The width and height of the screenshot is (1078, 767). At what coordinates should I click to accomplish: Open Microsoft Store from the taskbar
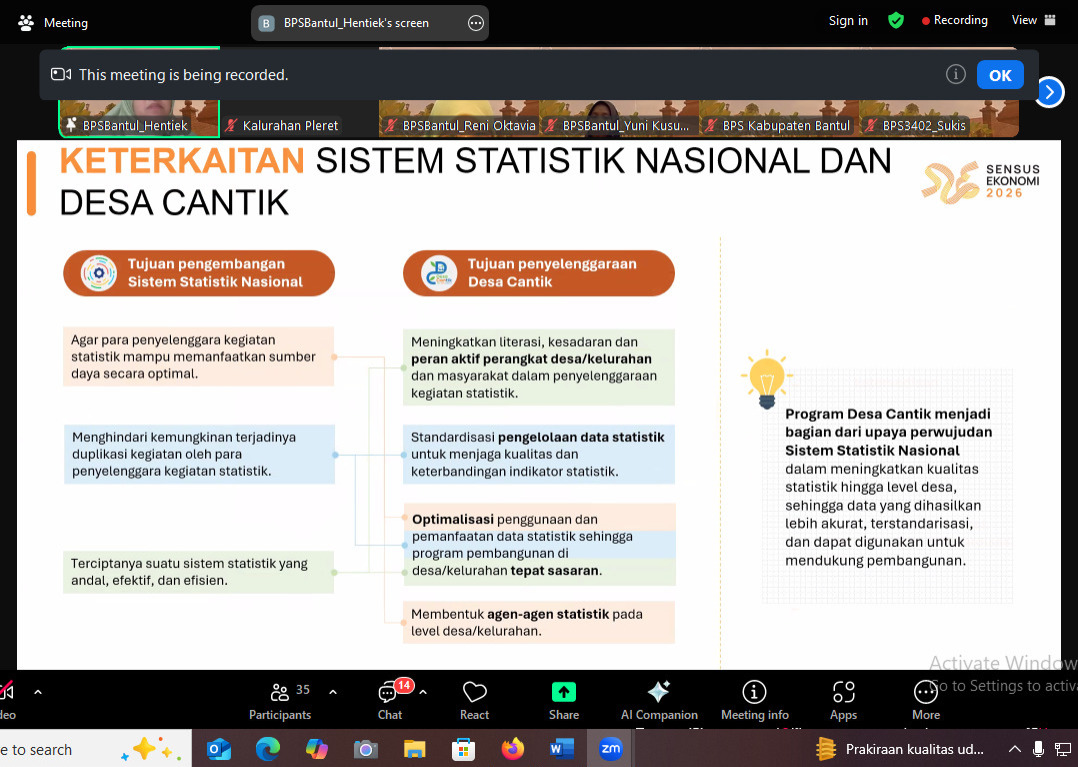click(463, 749)
